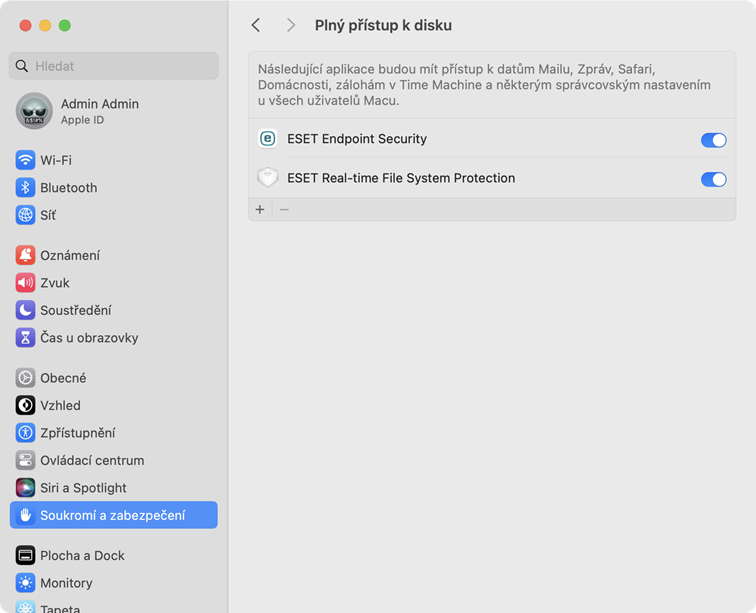Open Plocha a Dock section

82,555
